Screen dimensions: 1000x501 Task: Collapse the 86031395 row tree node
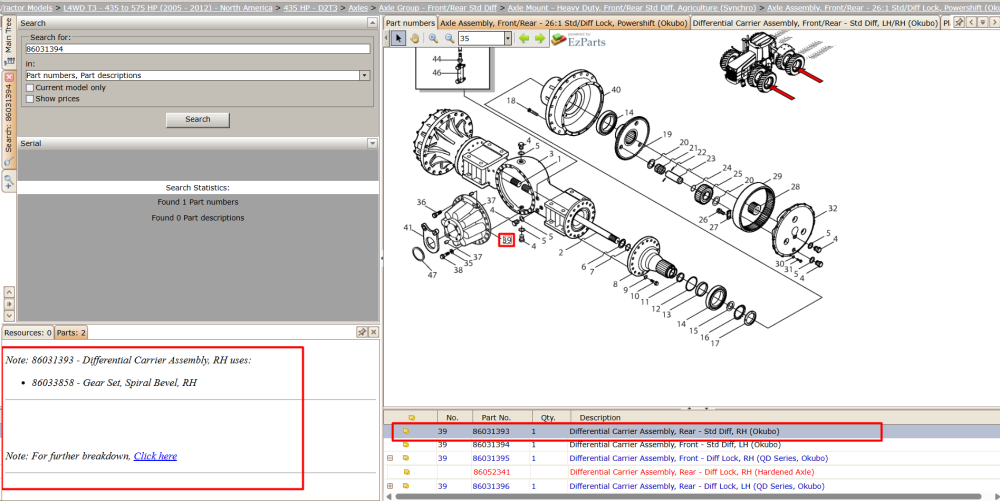click(x=390, y=458)
